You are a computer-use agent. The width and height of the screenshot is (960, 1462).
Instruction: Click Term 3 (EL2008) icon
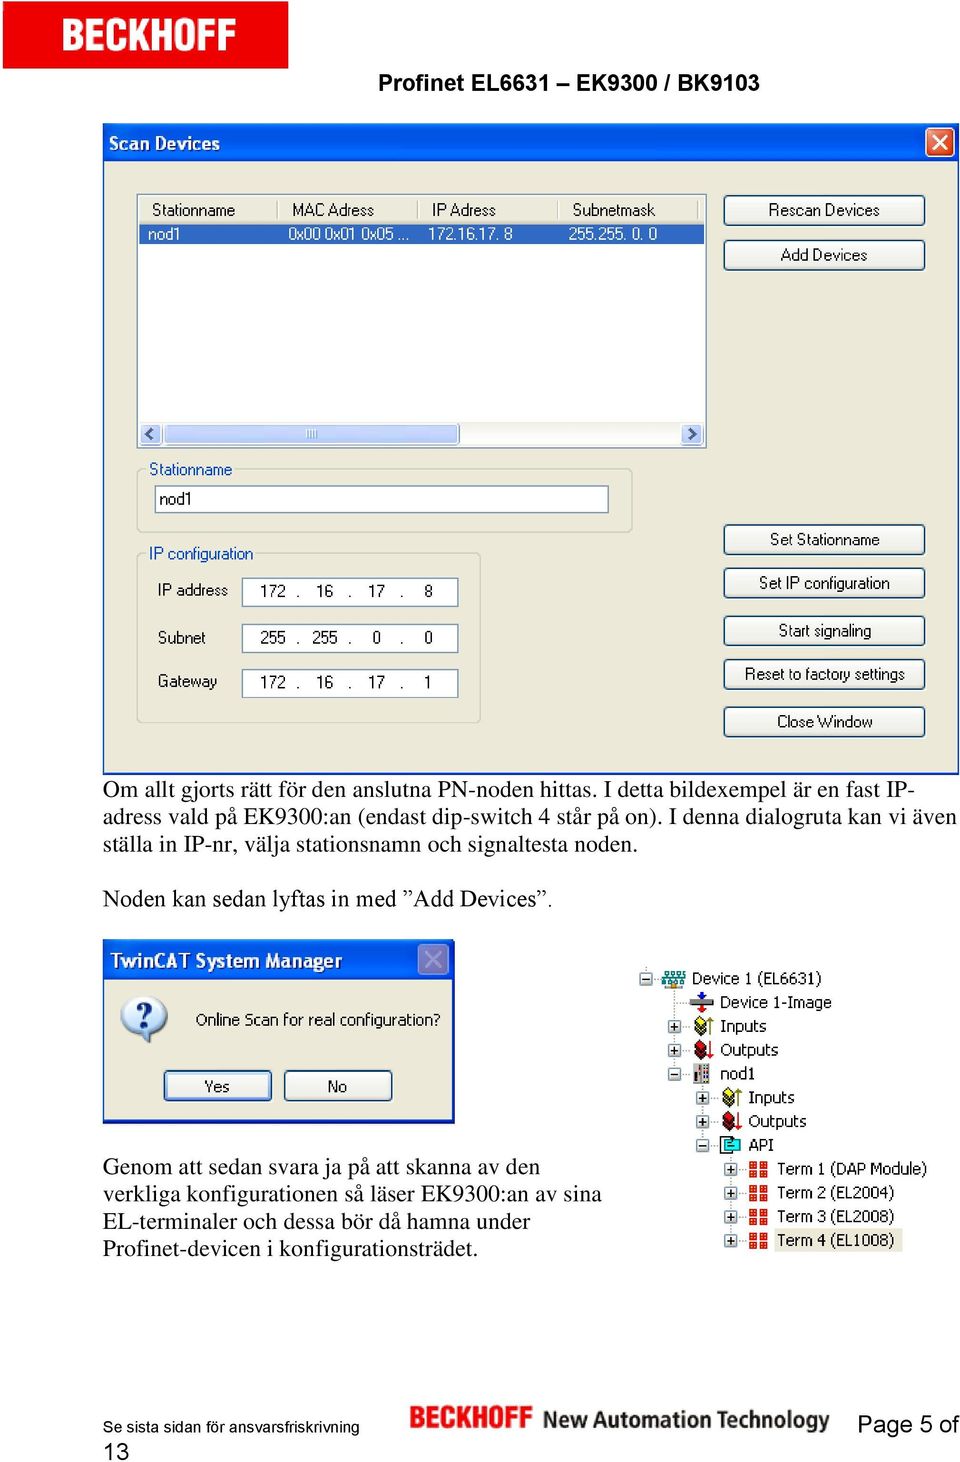(x=759, y=1217)
